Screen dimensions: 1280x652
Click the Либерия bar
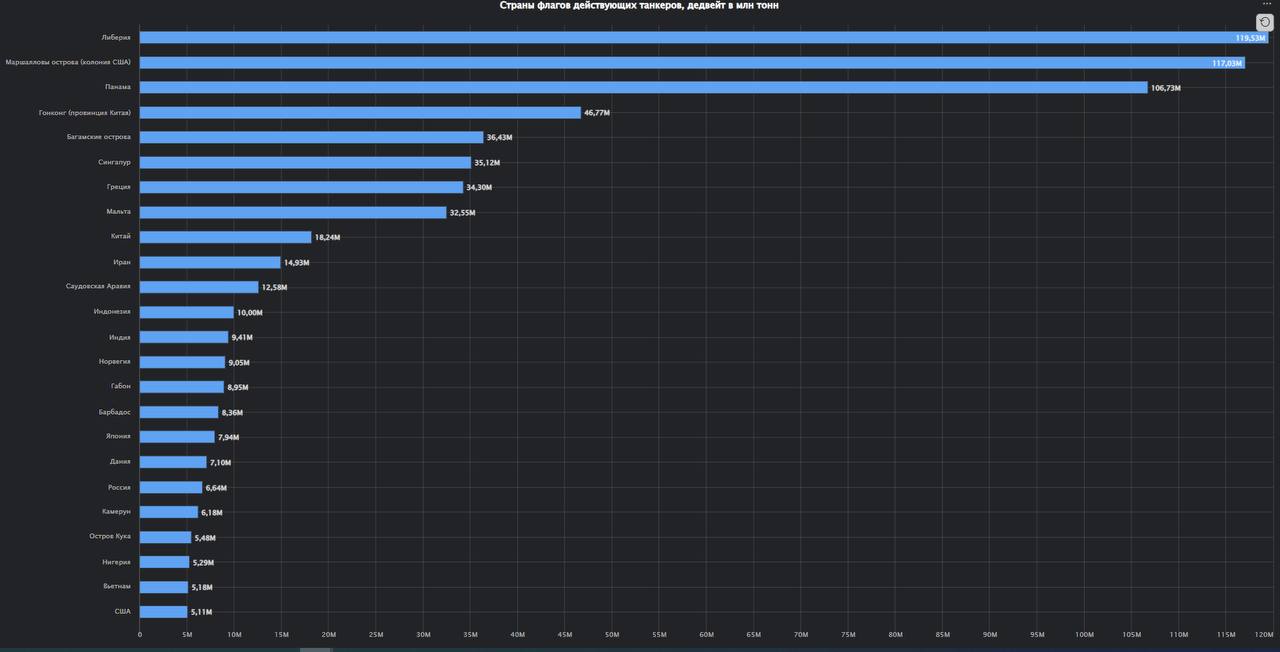click(700, 37)
